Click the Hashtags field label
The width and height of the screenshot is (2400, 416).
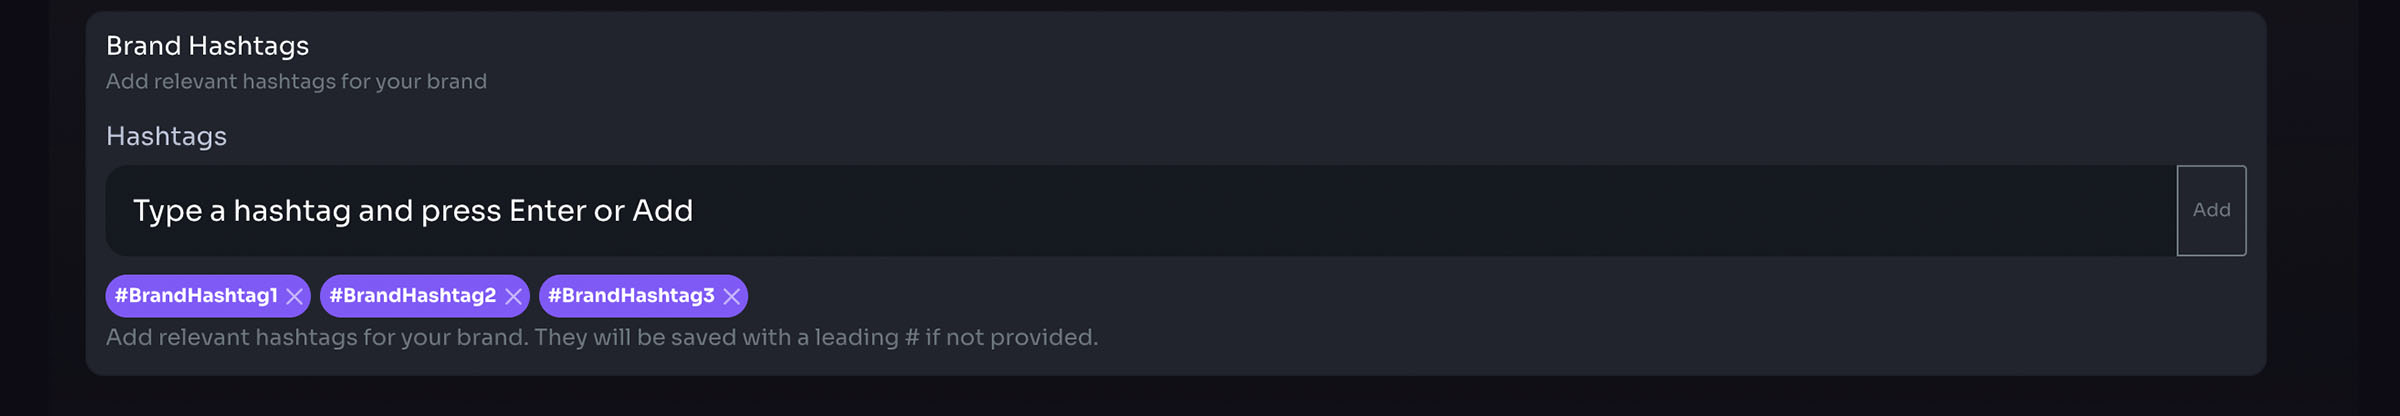(166, 136)
